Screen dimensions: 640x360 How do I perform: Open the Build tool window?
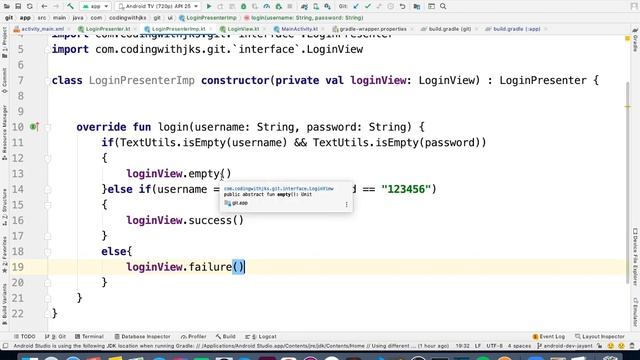tap(226, 336)
